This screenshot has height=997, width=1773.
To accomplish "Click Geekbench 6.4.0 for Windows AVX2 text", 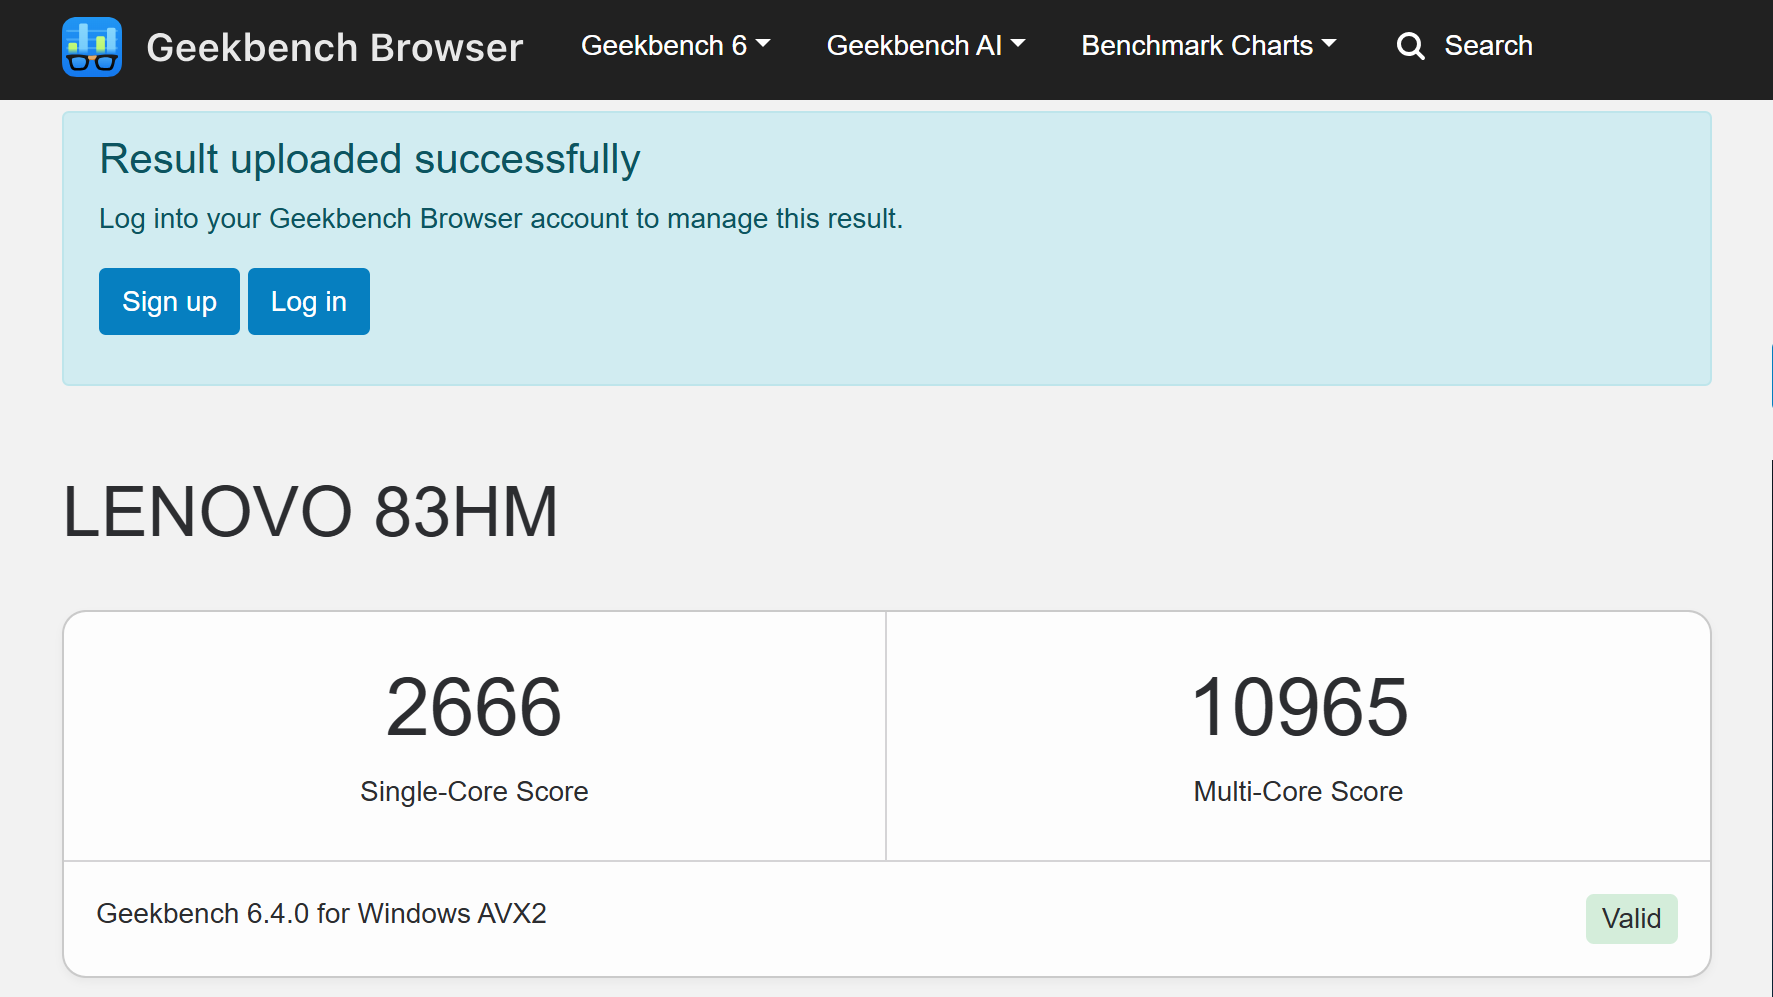I will [x=321, y=913].
